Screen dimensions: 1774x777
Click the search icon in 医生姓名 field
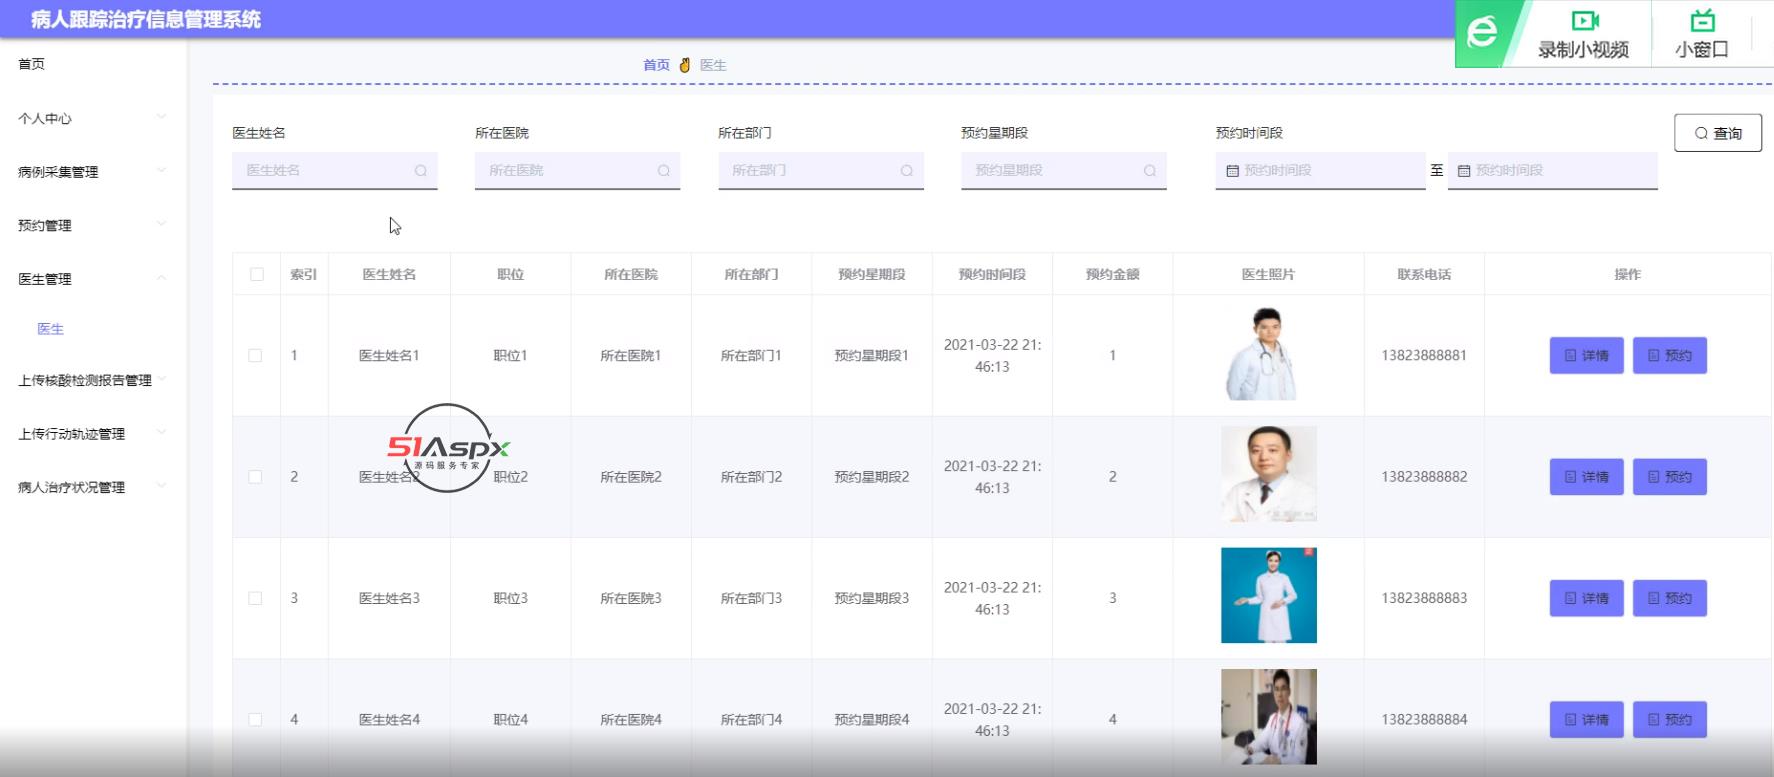click(x=421, y=171)
